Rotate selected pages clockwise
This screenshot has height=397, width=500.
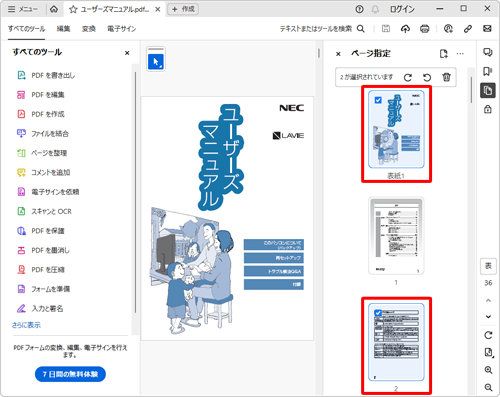[408, 77]
